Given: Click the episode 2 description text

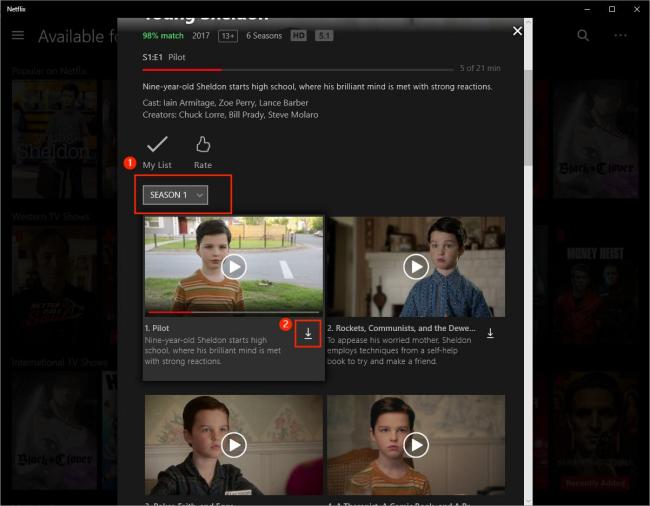Looking at the screenshot, I should (399, 351).
